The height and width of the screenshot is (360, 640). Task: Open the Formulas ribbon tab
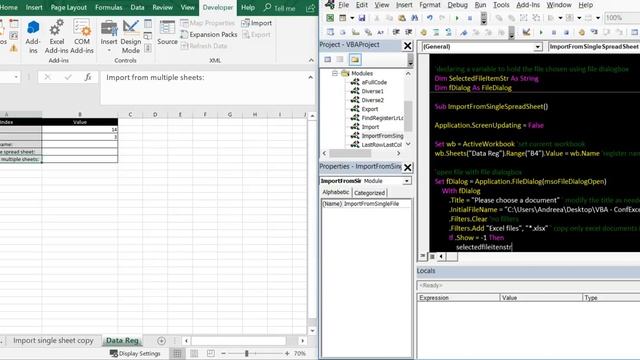point(109,7)
